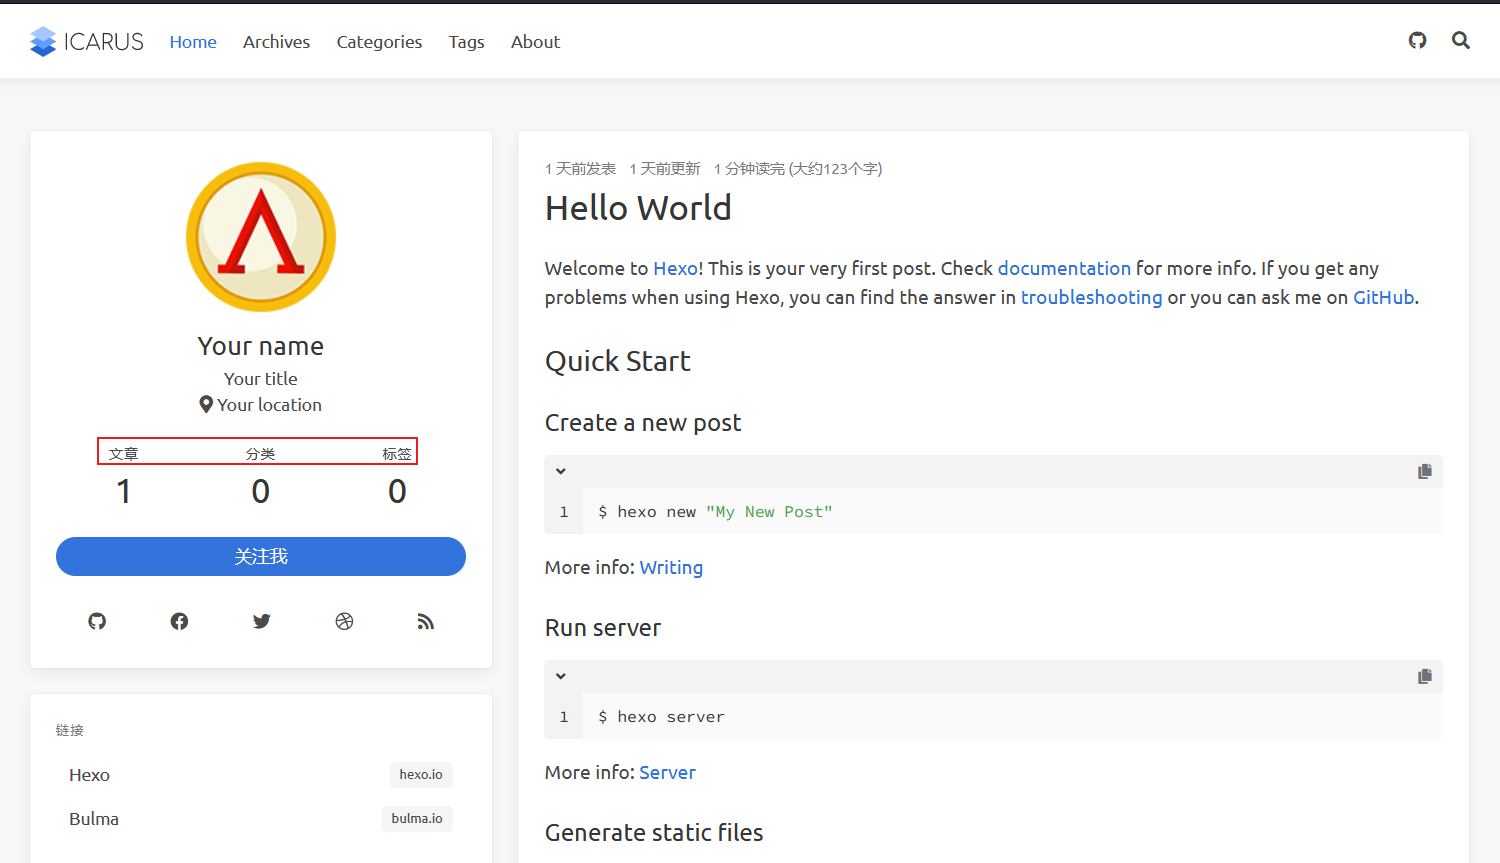Open the GitHub link in post text
1500x863 pixels.
1383,297
